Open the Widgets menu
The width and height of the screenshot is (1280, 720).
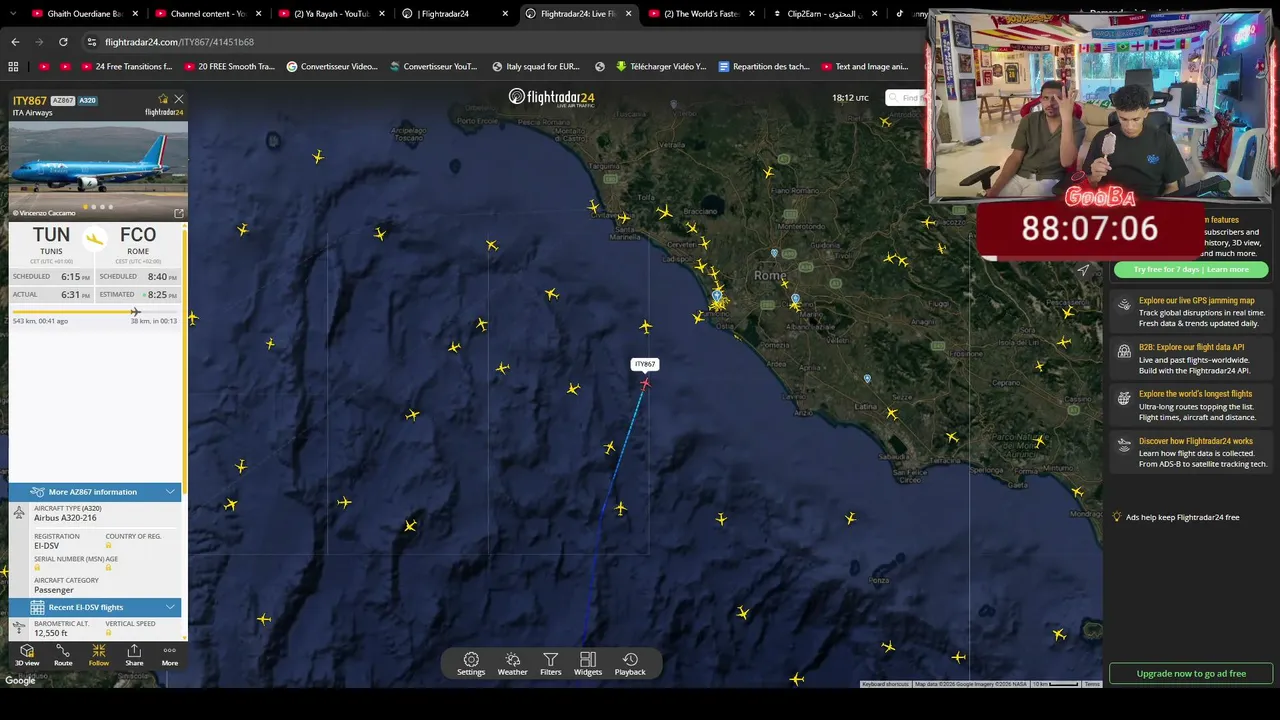tap(588, 664)
